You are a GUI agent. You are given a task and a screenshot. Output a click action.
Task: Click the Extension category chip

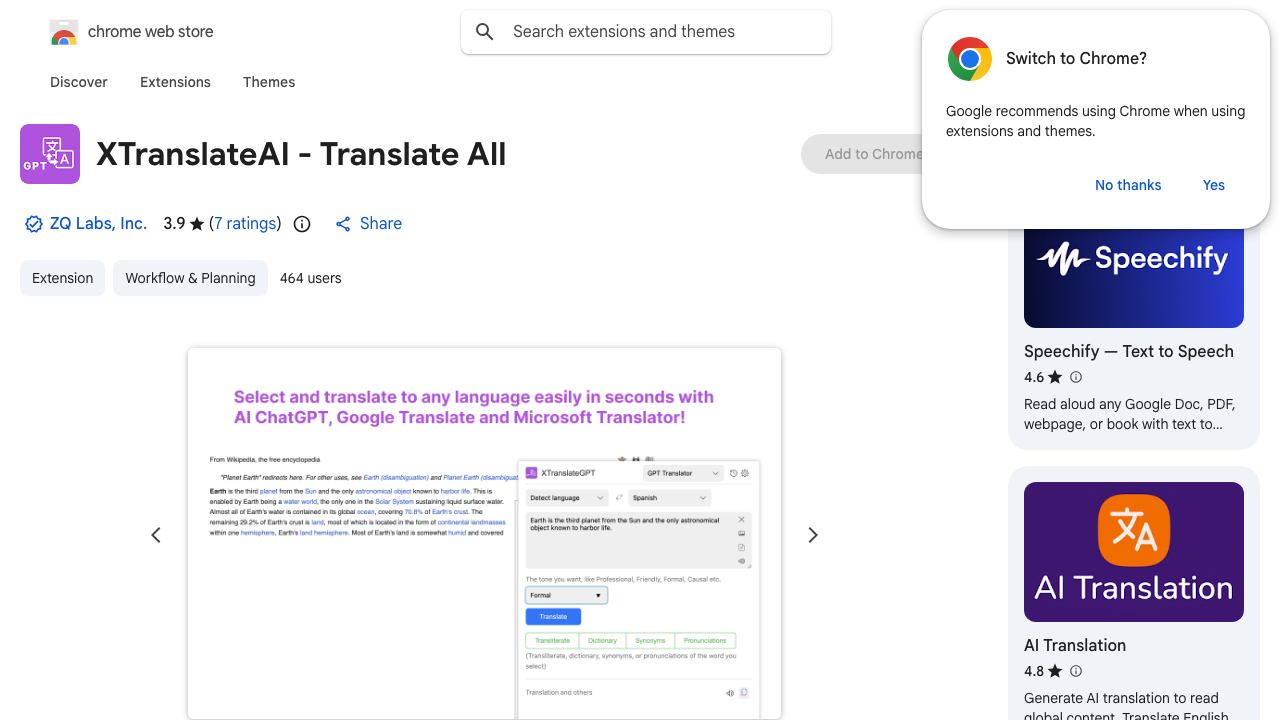coord(62,278)
